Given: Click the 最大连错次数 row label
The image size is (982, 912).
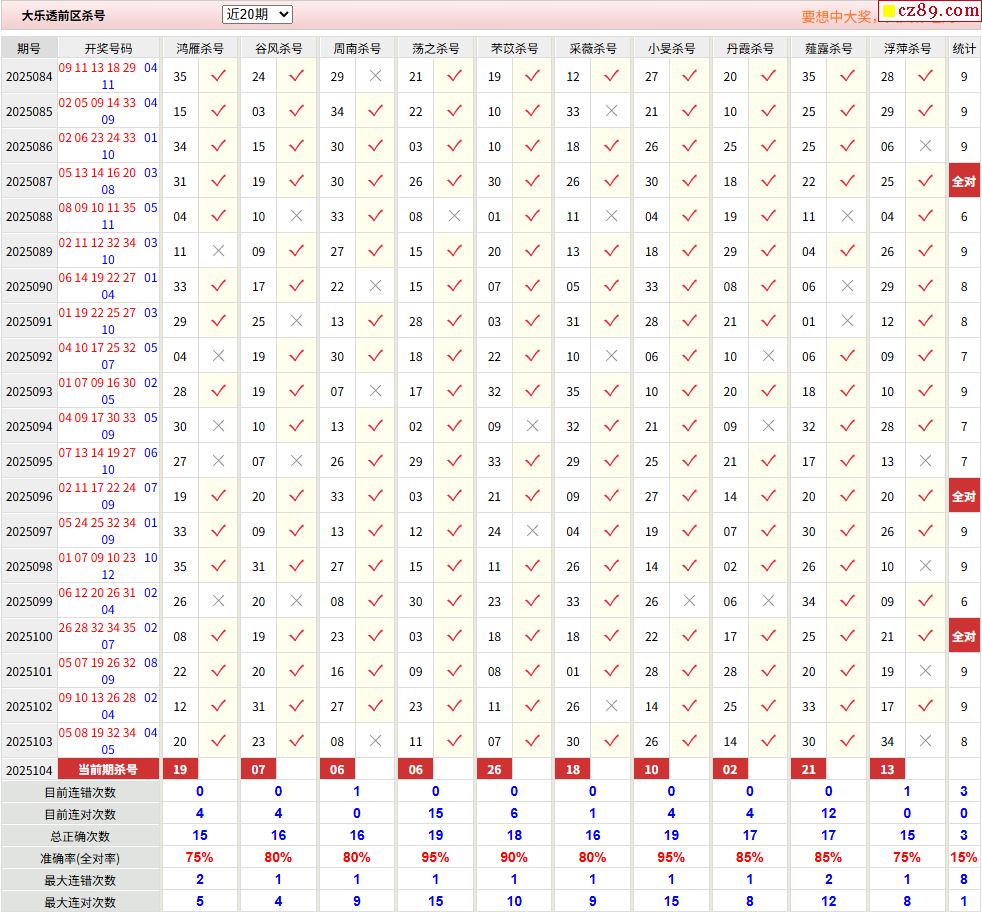Looking at the screenshot, I should tap(80, 880).
